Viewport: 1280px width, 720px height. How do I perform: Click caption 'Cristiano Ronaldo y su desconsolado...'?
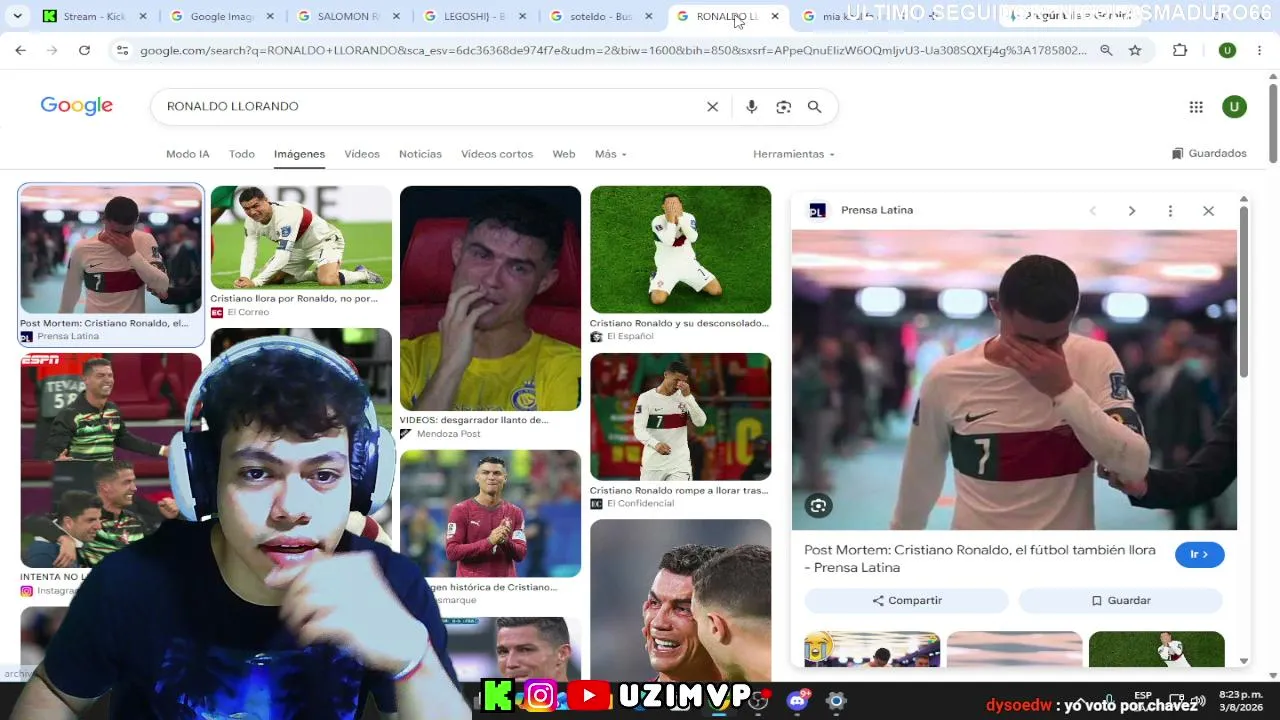[679, 323]
